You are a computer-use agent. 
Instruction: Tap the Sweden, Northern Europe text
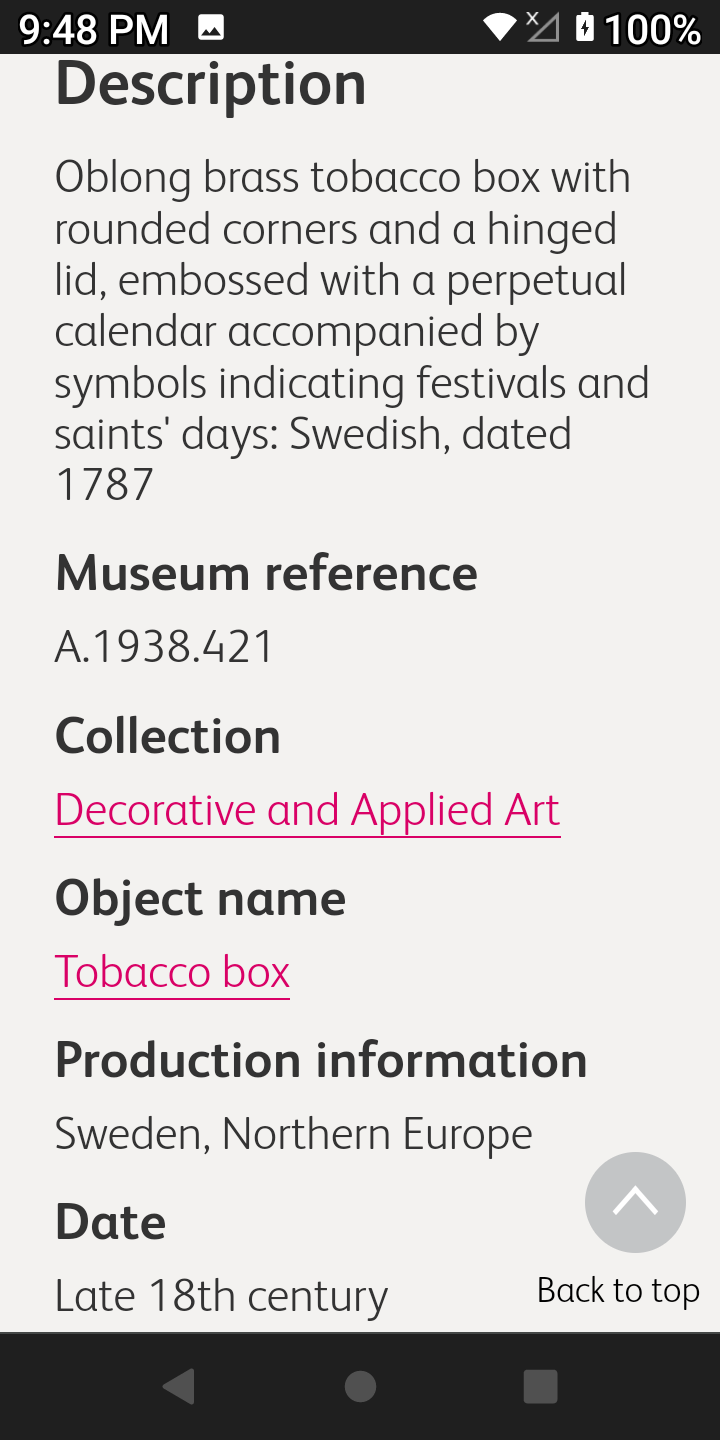[x=293, y=1134]
